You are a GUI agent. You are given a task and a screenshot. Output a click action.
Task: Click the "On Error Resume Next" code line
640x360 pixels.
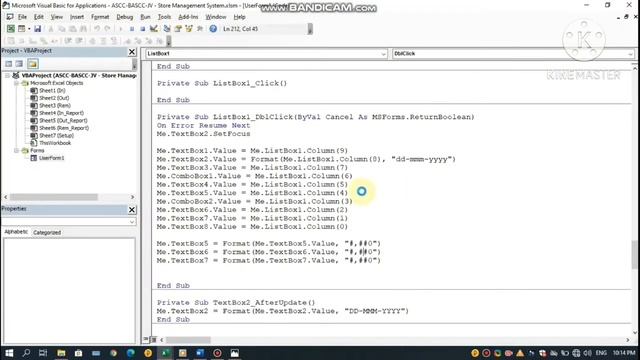tap(203, 125)
